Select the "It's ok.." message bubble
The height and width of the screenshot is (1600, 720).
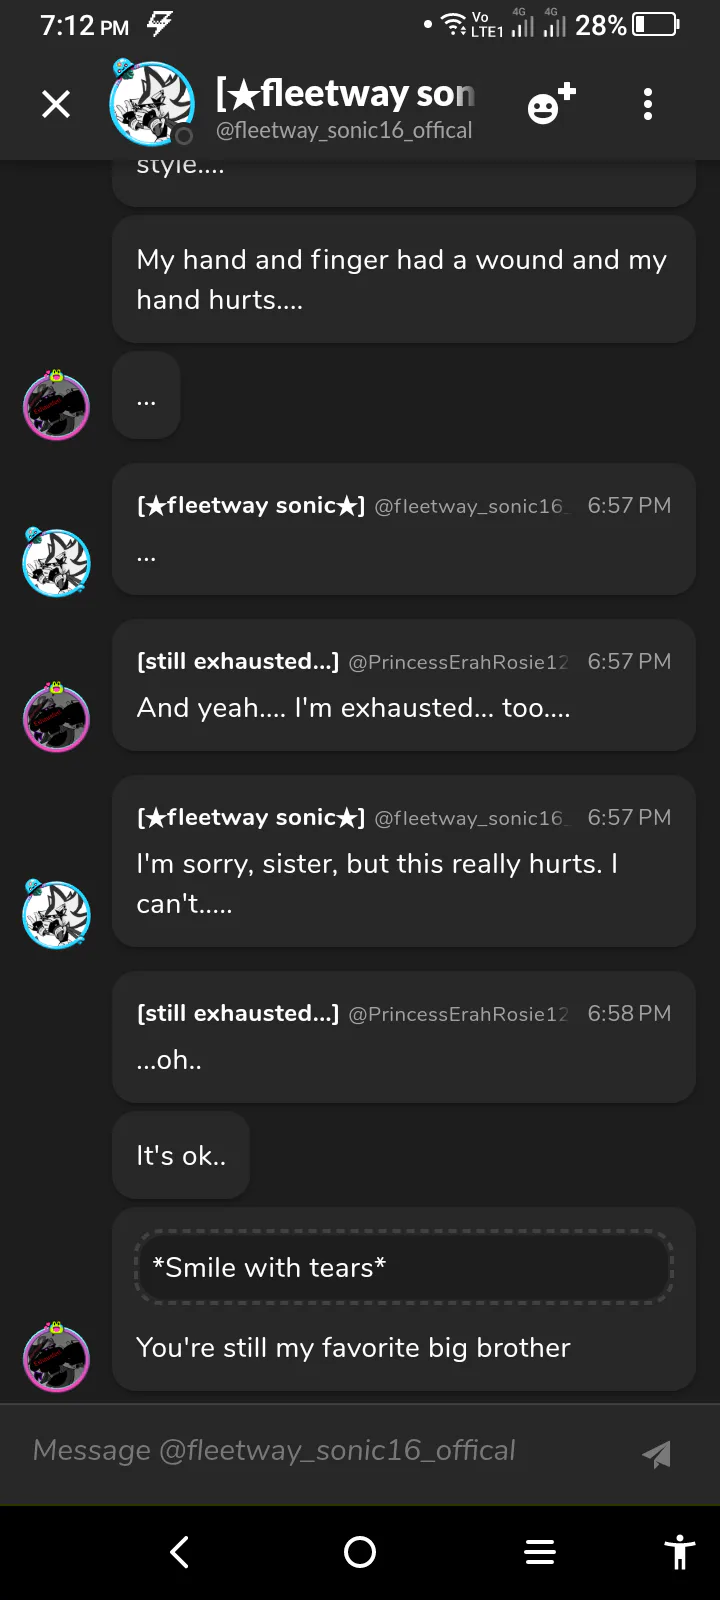(181, 1156)
